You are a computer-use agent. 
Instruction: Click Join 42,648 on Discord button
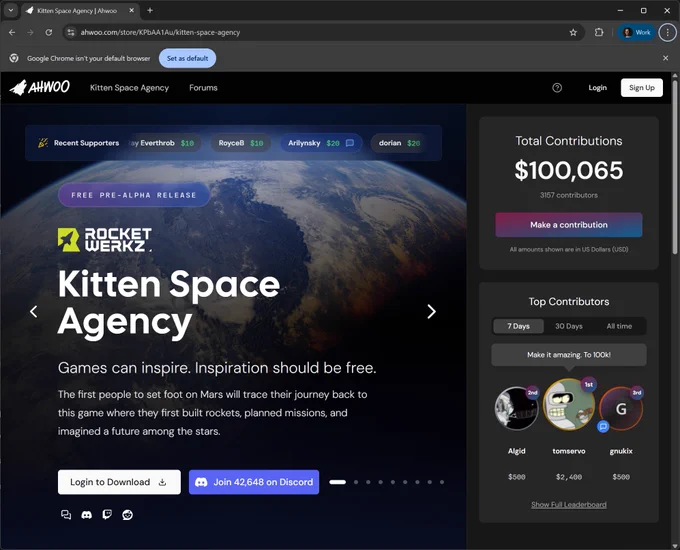(254, 482)
